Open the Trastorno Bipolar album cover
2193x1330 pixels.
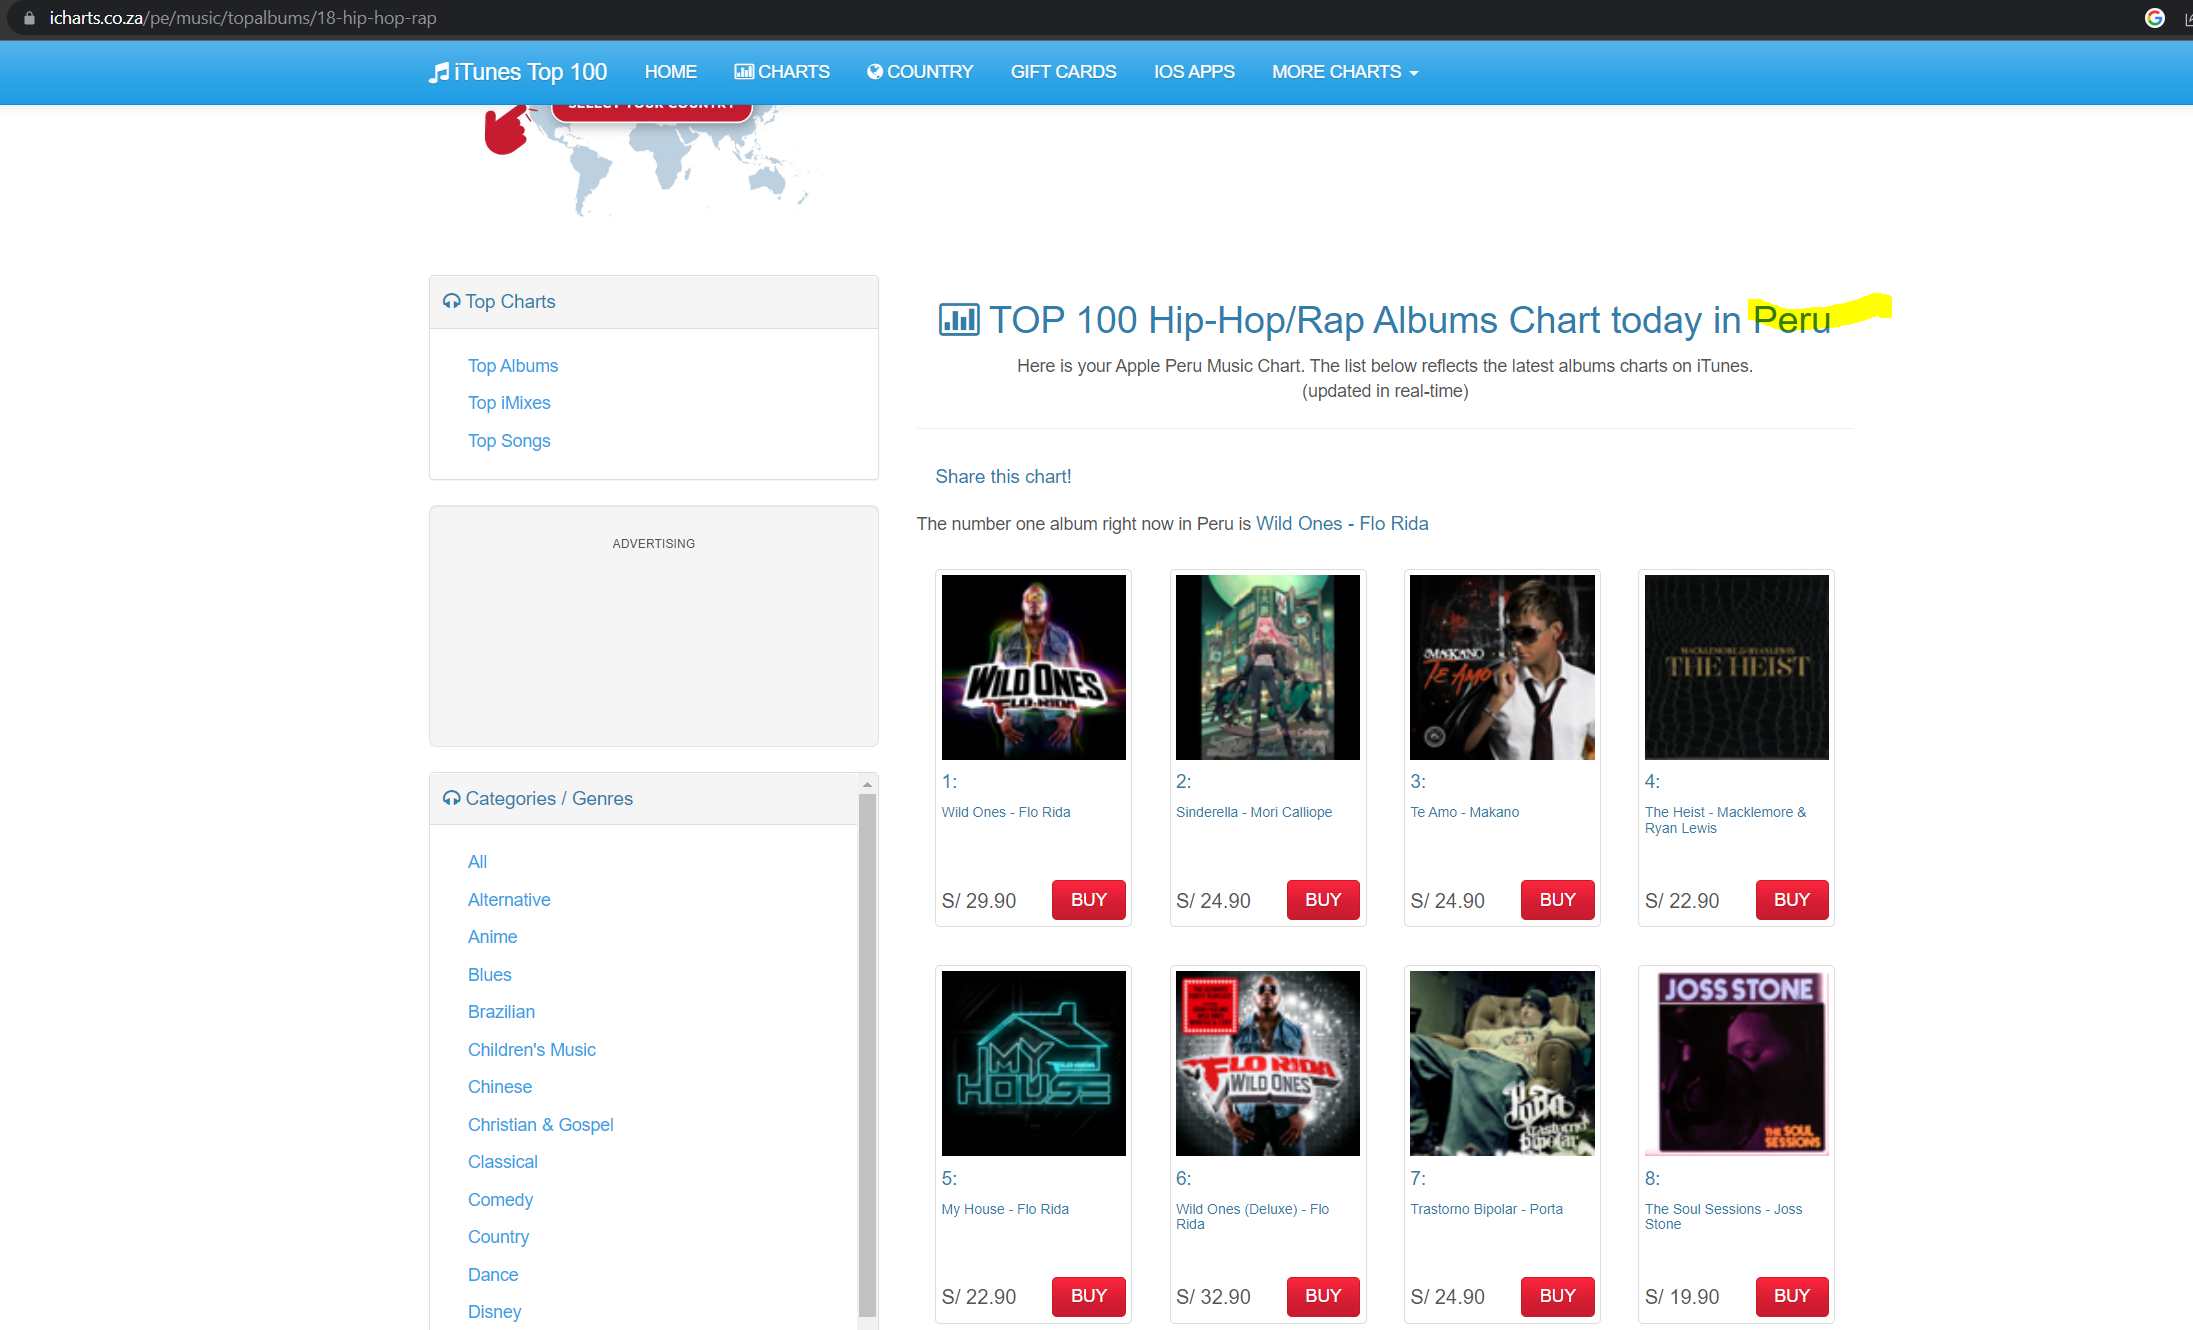pos(1502,1064)
